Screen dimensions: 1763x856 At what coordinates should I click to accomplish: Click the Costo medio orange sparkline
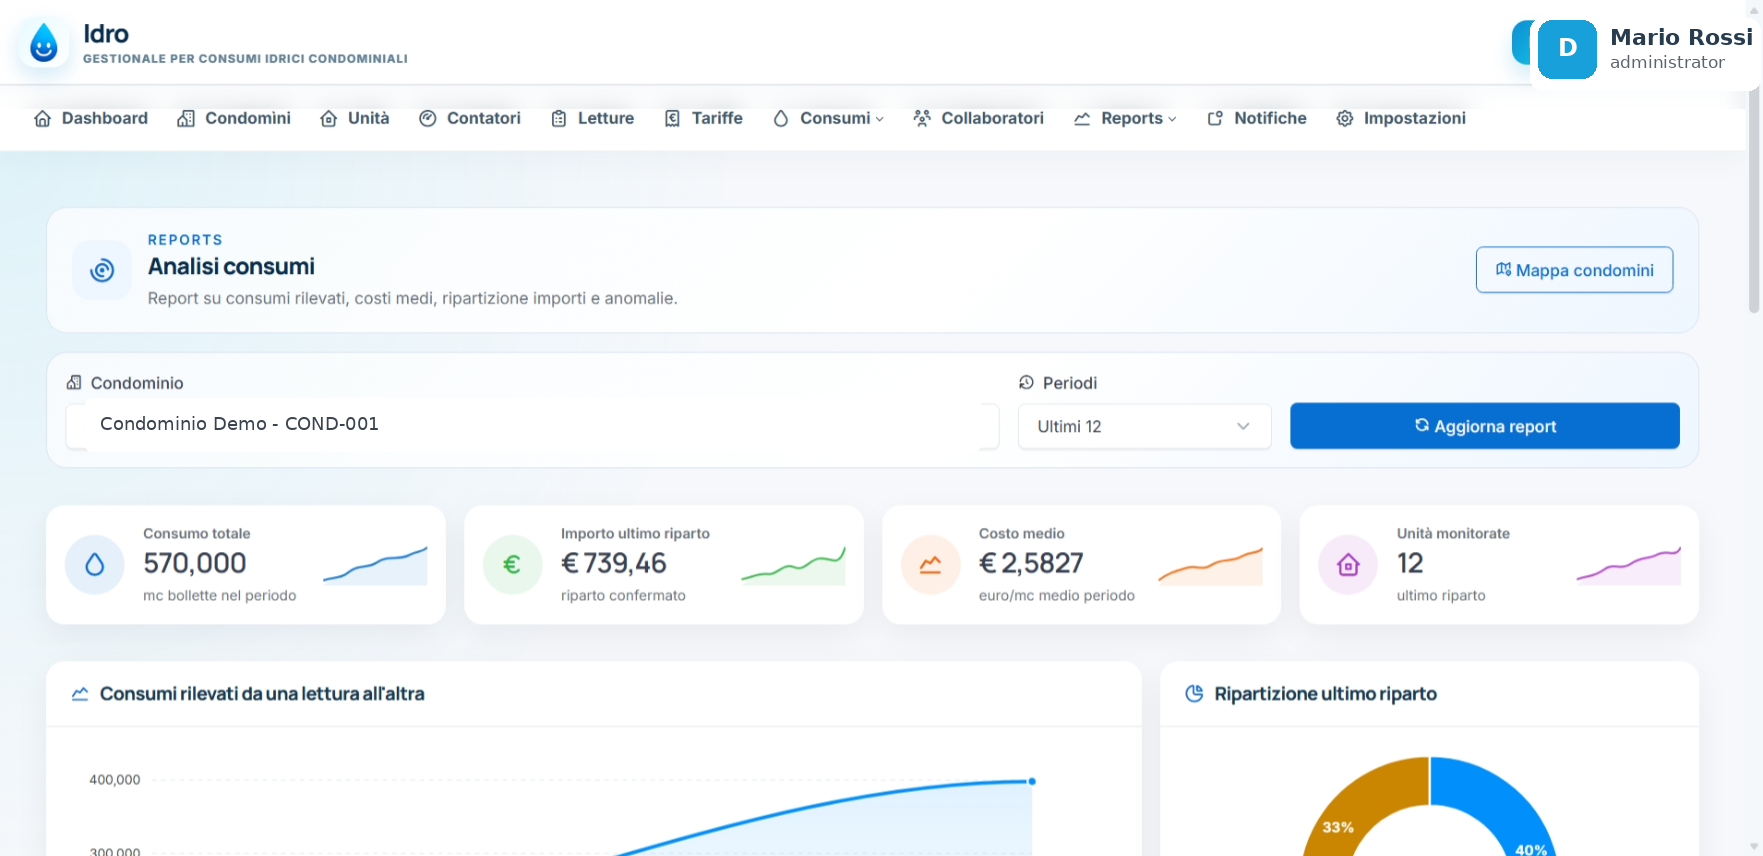(x=1210, y=565)
